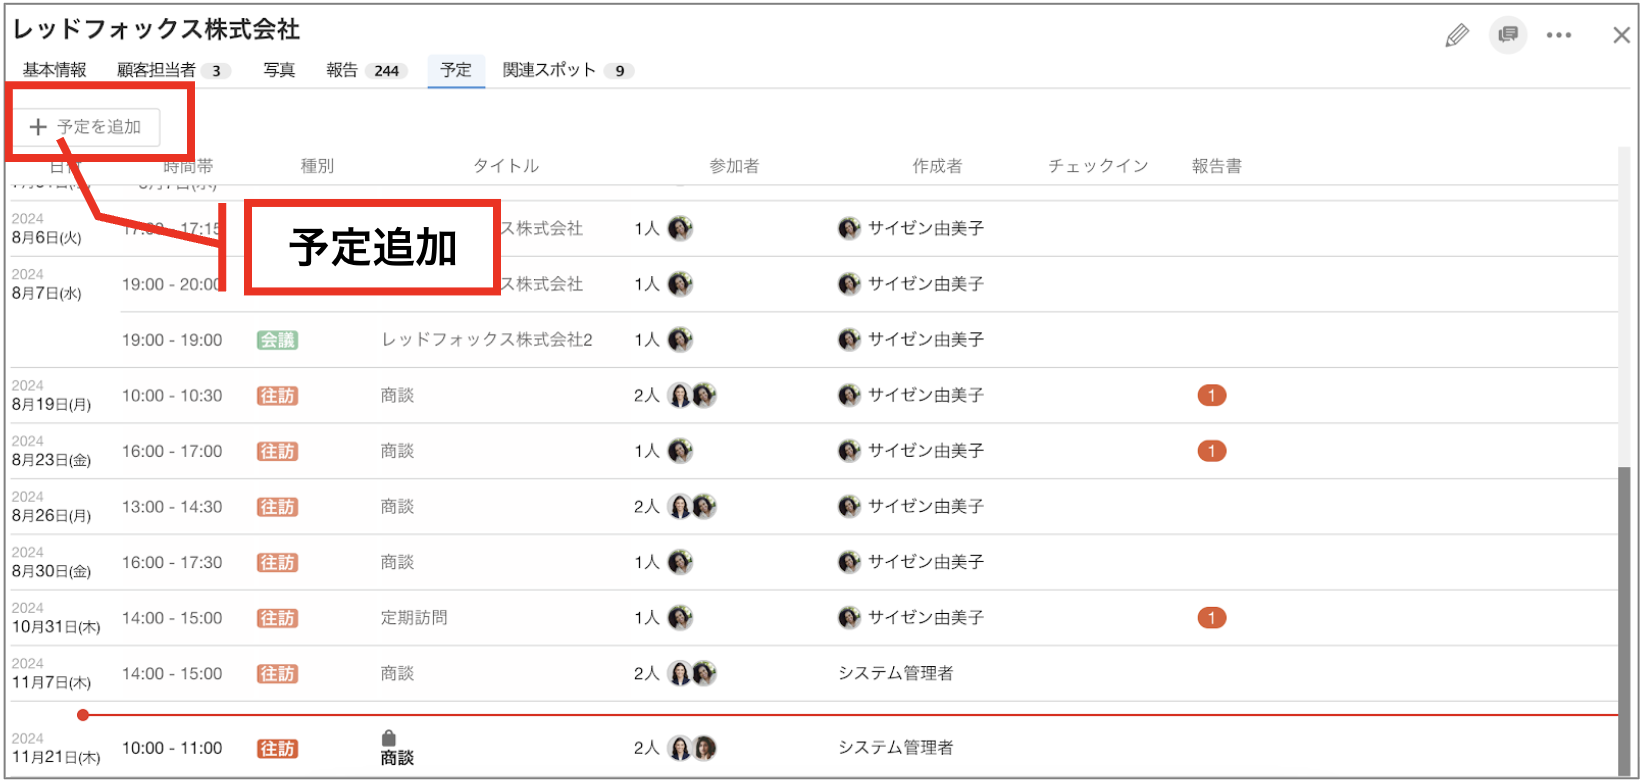Click creator avatar on 8月30日 row

coord(849,562)
